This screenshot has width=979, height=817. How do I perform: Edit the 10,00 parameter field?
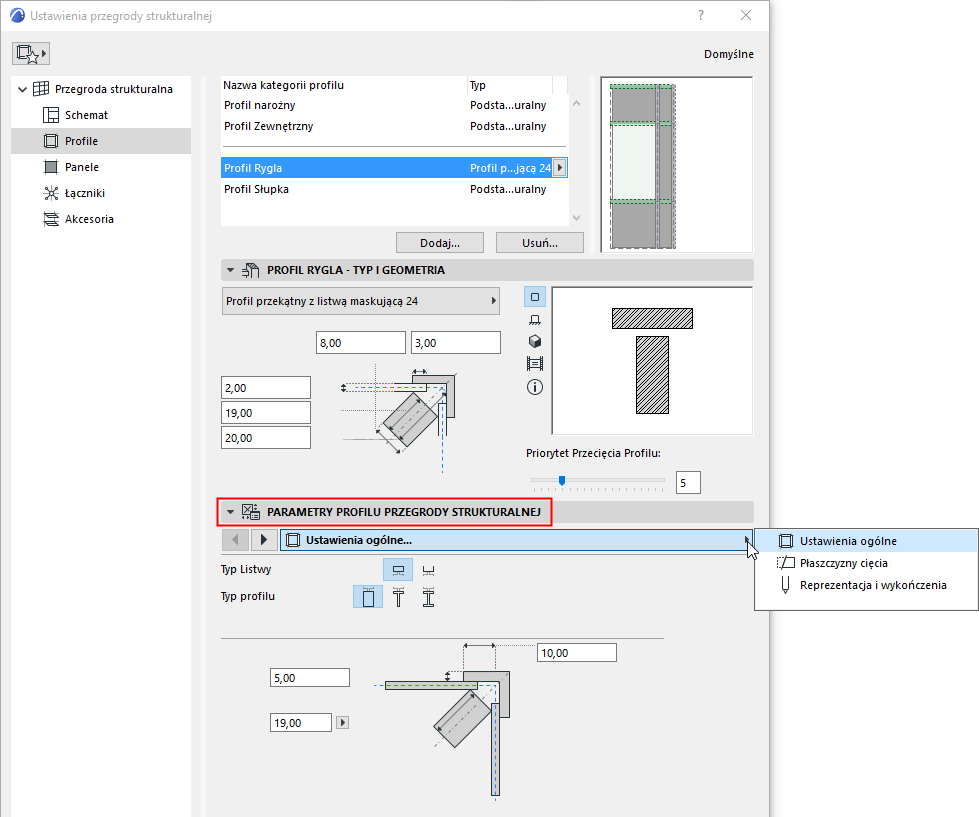click(x=577, y=653)
